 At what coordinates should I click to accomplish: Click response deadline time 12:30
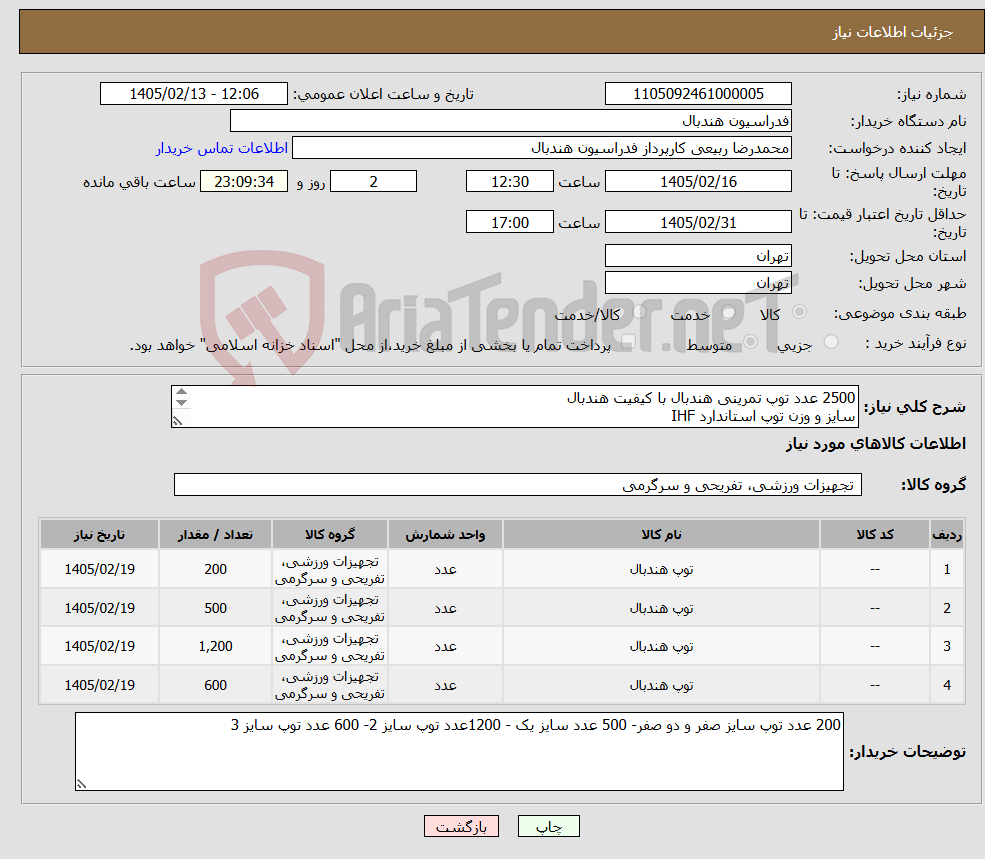(509, 182)
